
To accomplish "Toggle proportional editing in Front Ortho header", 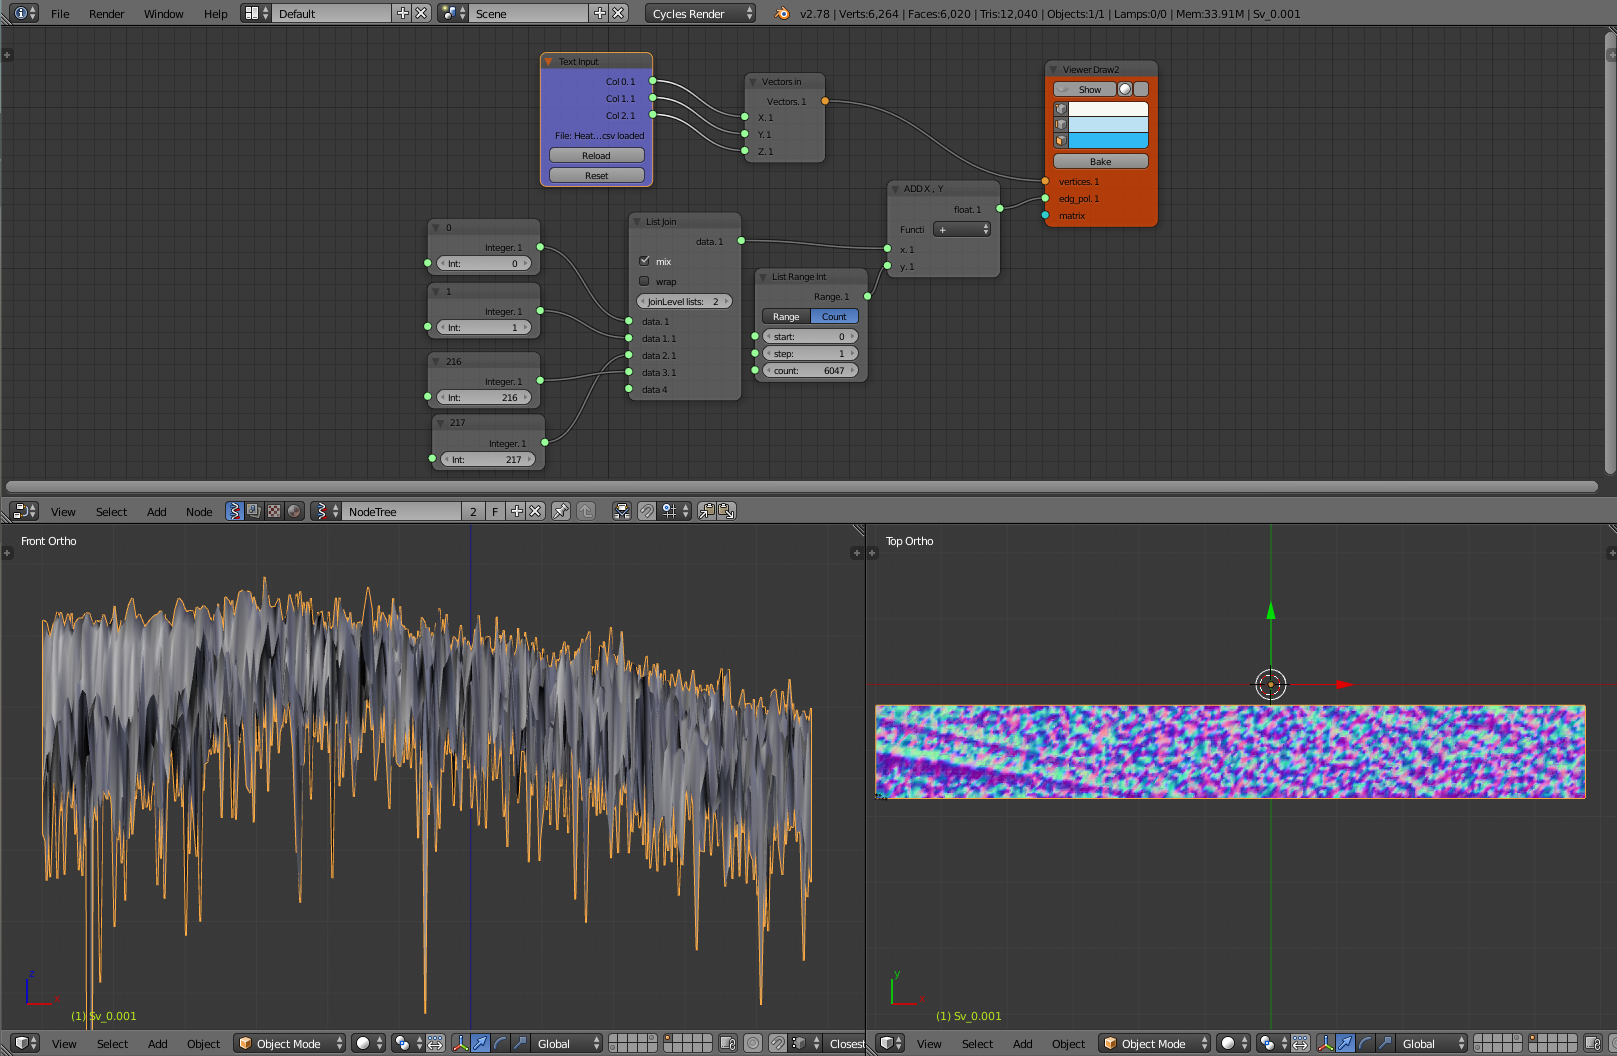I will tap(754, 1043).
